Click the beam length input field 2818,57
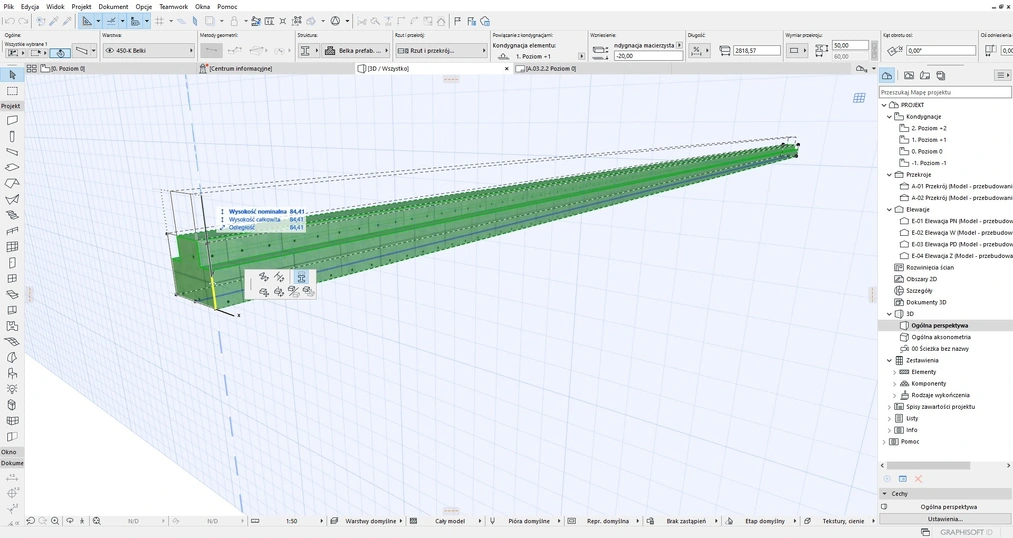 [x=757, y=50]
